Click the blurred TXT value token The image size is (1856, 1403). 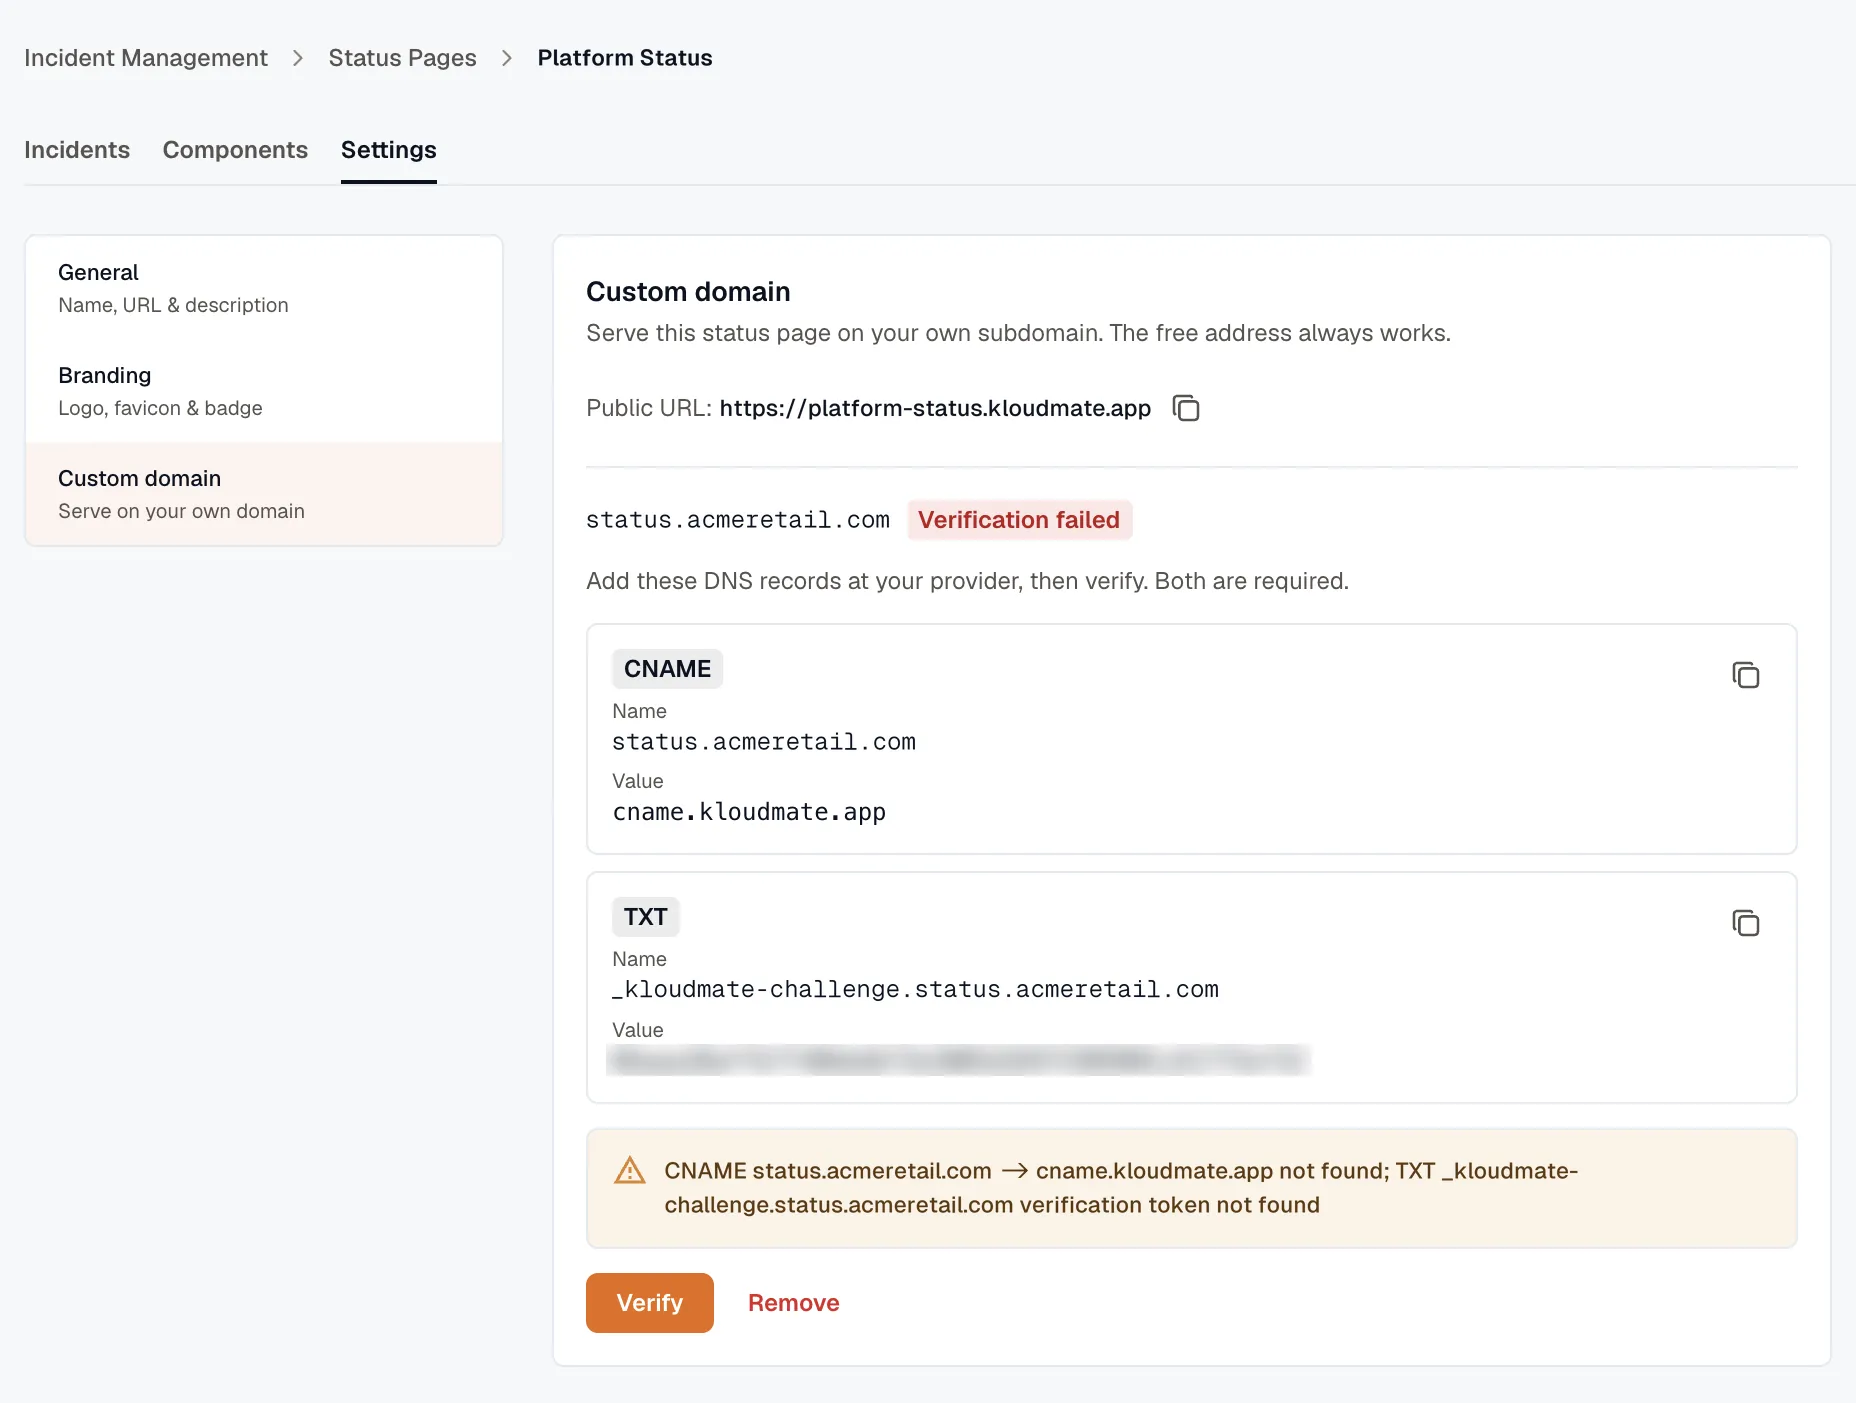958,1060
